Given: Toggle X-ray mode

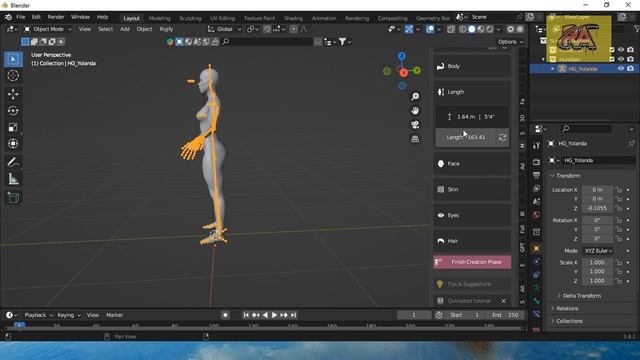Looking at the screenshot, I should pos(451,29).
